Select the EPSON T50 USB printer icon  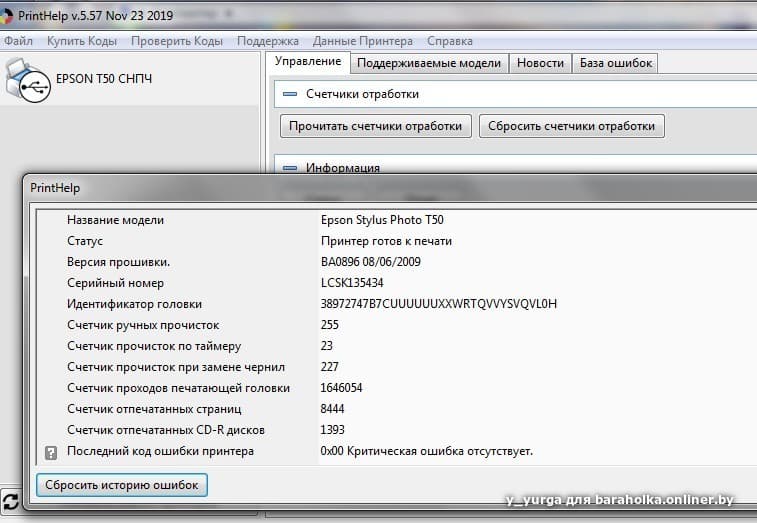coord(28,81)
